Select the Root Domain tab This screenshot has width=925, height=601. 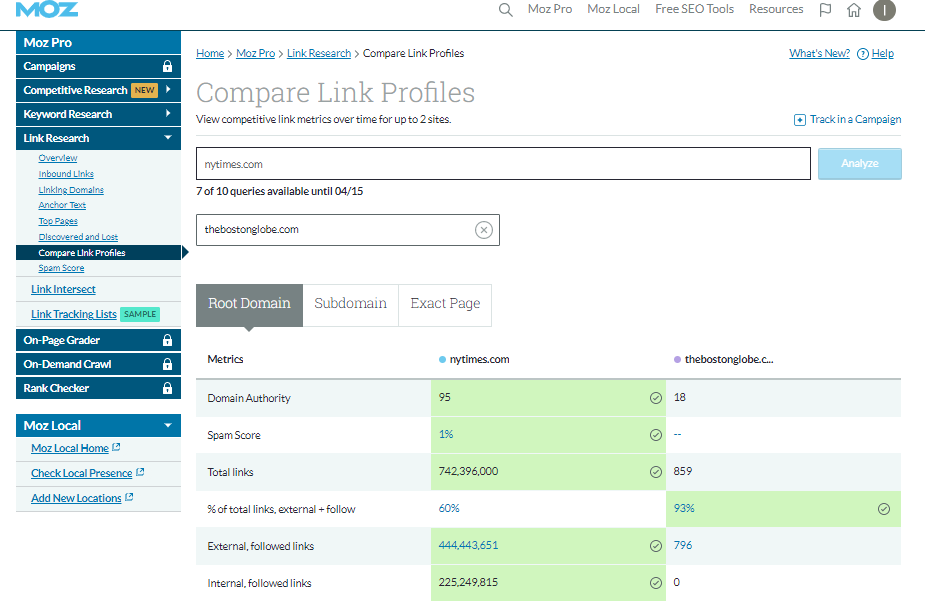250,306
